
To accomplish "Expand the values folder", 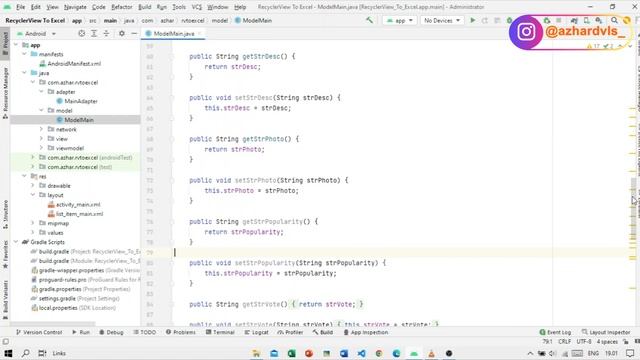I will 33,233.
